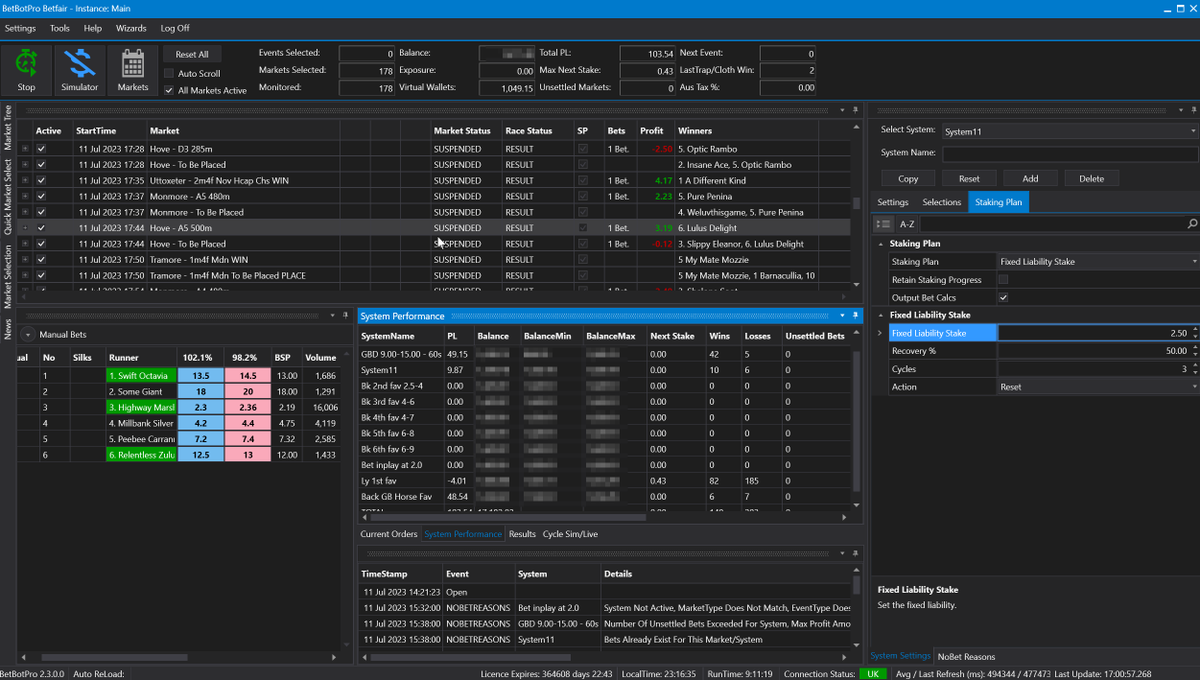Image resolution: width=1200 pixels, height=680 pixels.
Task: Click the Log Off menu item
Action: pyautogui.click(x=175, y=28)
